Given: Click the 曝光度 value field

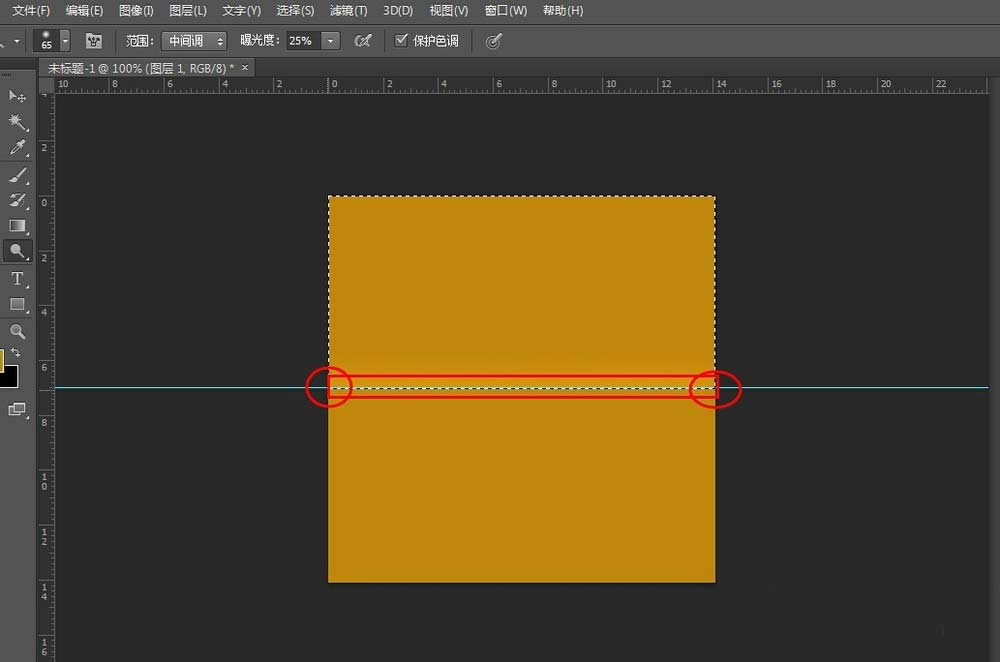Looking at the screenshot, I should pyautogui.click(x=302, y=41).
